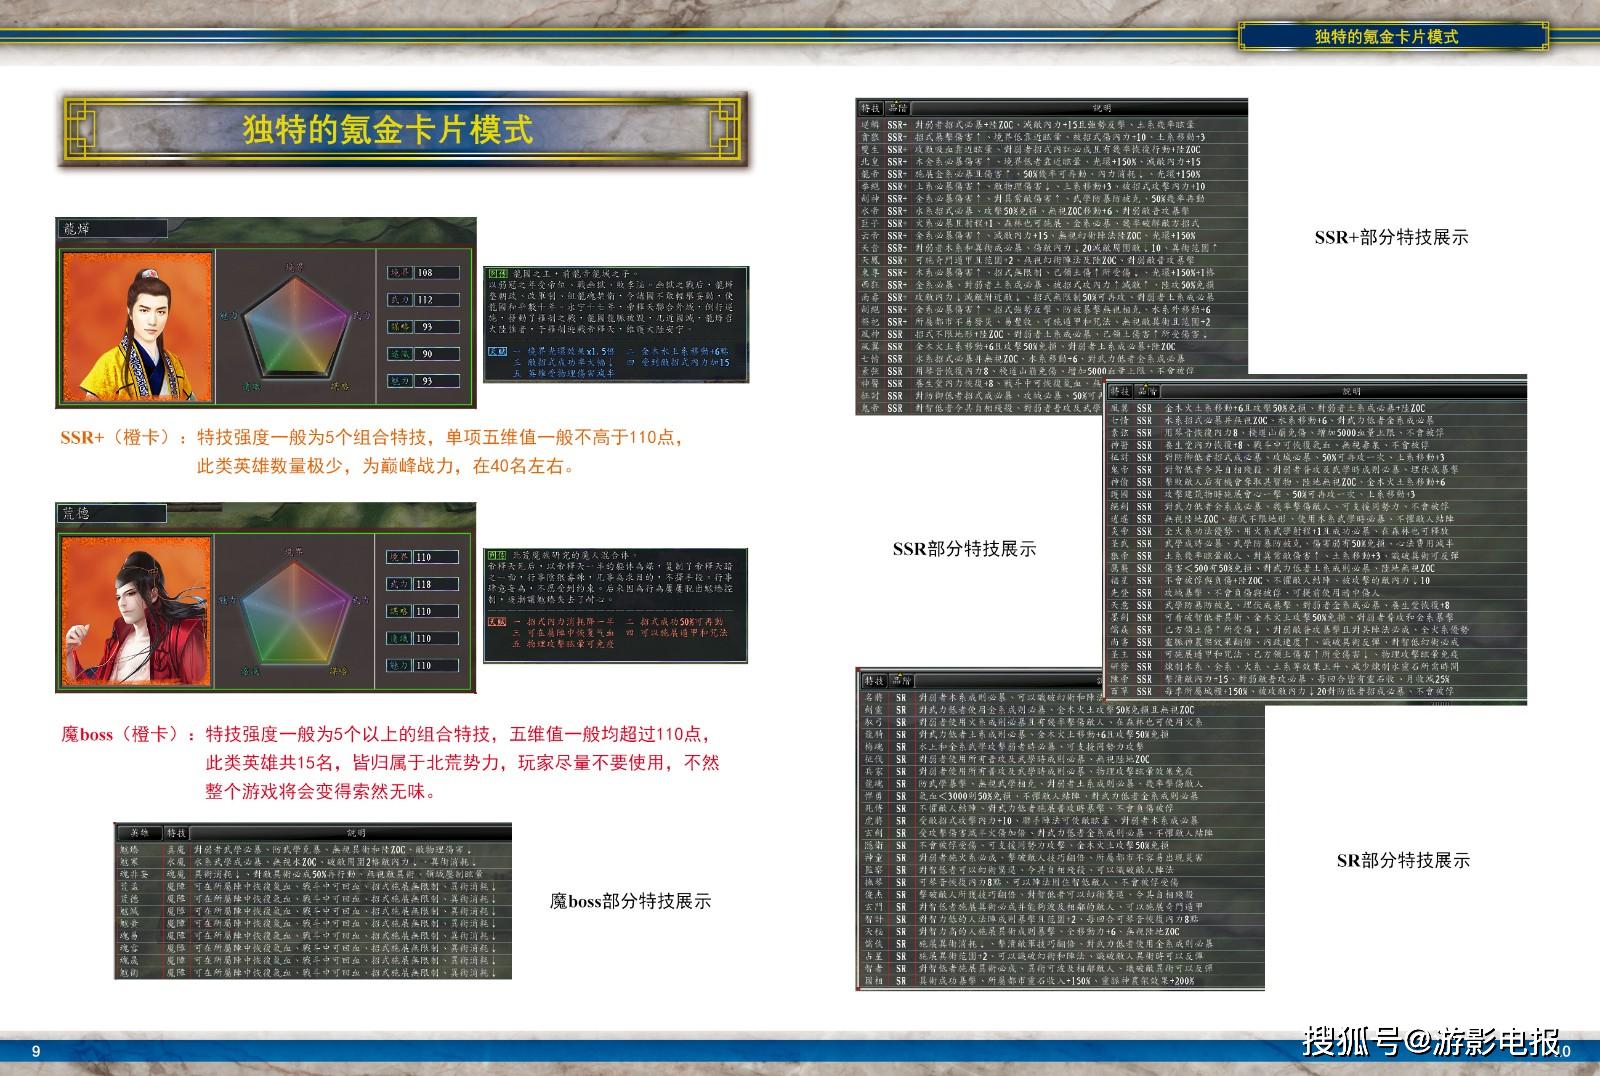Select the 先登 row in SSR table
The image size is (1600, 1076).
point(1317,593)
